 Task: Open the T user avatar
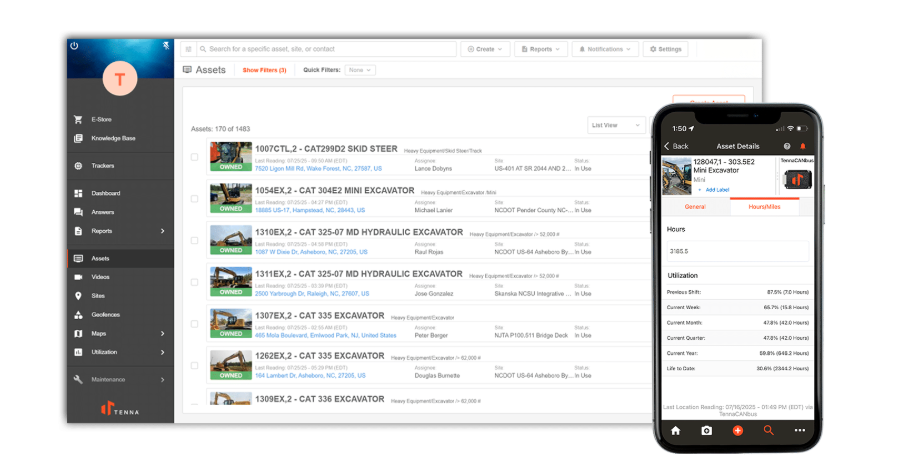pyautogui.click(x=120, y=78)
